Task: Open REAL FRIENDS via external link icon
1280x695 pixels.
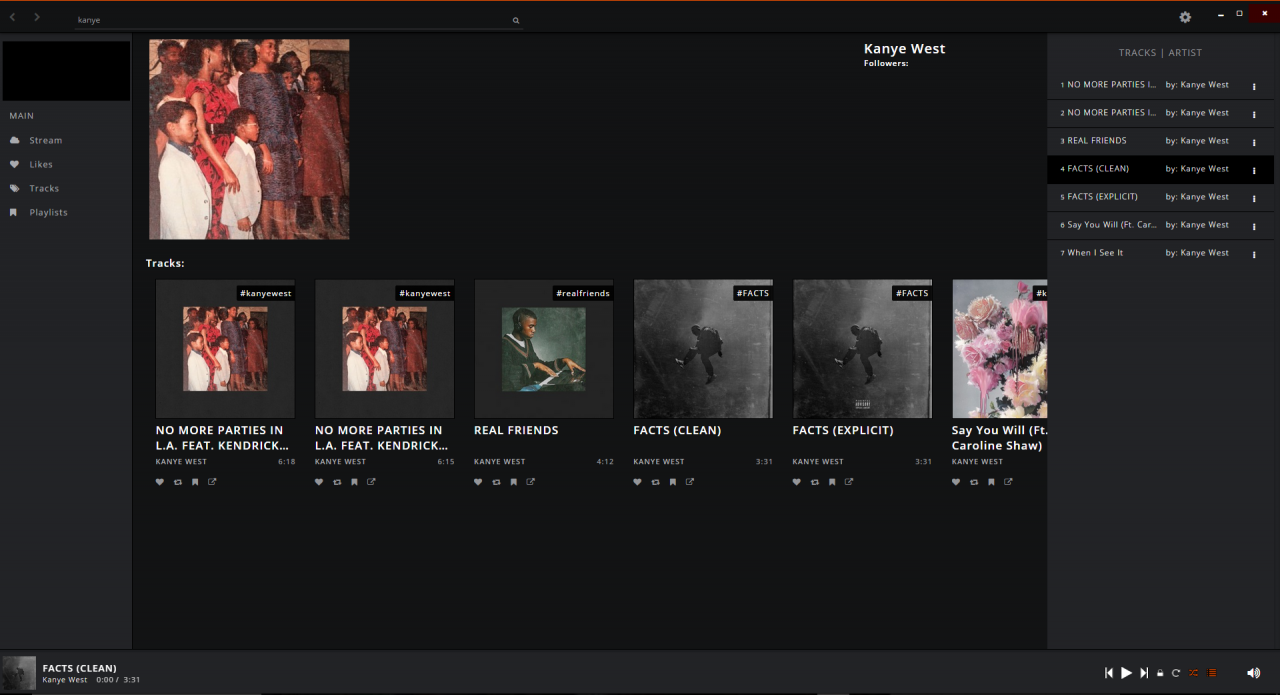Action: 530,482
